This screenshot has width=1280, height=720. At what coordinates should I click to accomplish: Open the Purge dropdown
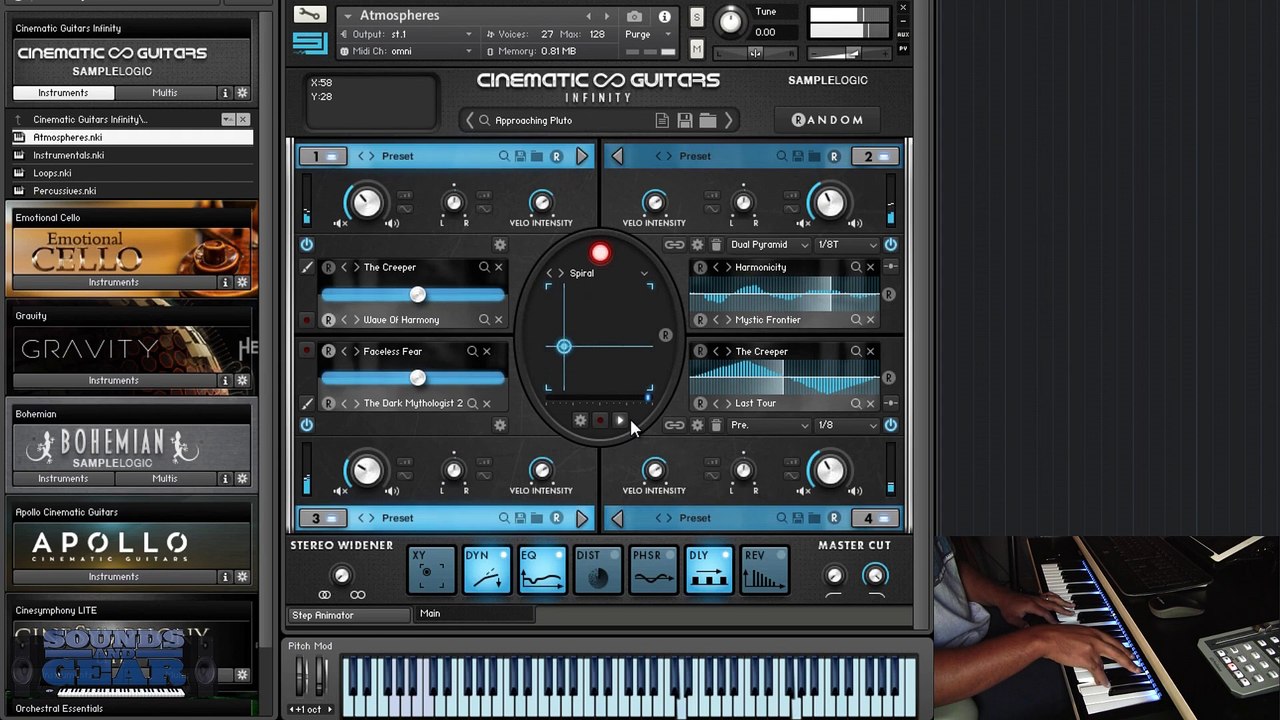click(x=648, y=34)
